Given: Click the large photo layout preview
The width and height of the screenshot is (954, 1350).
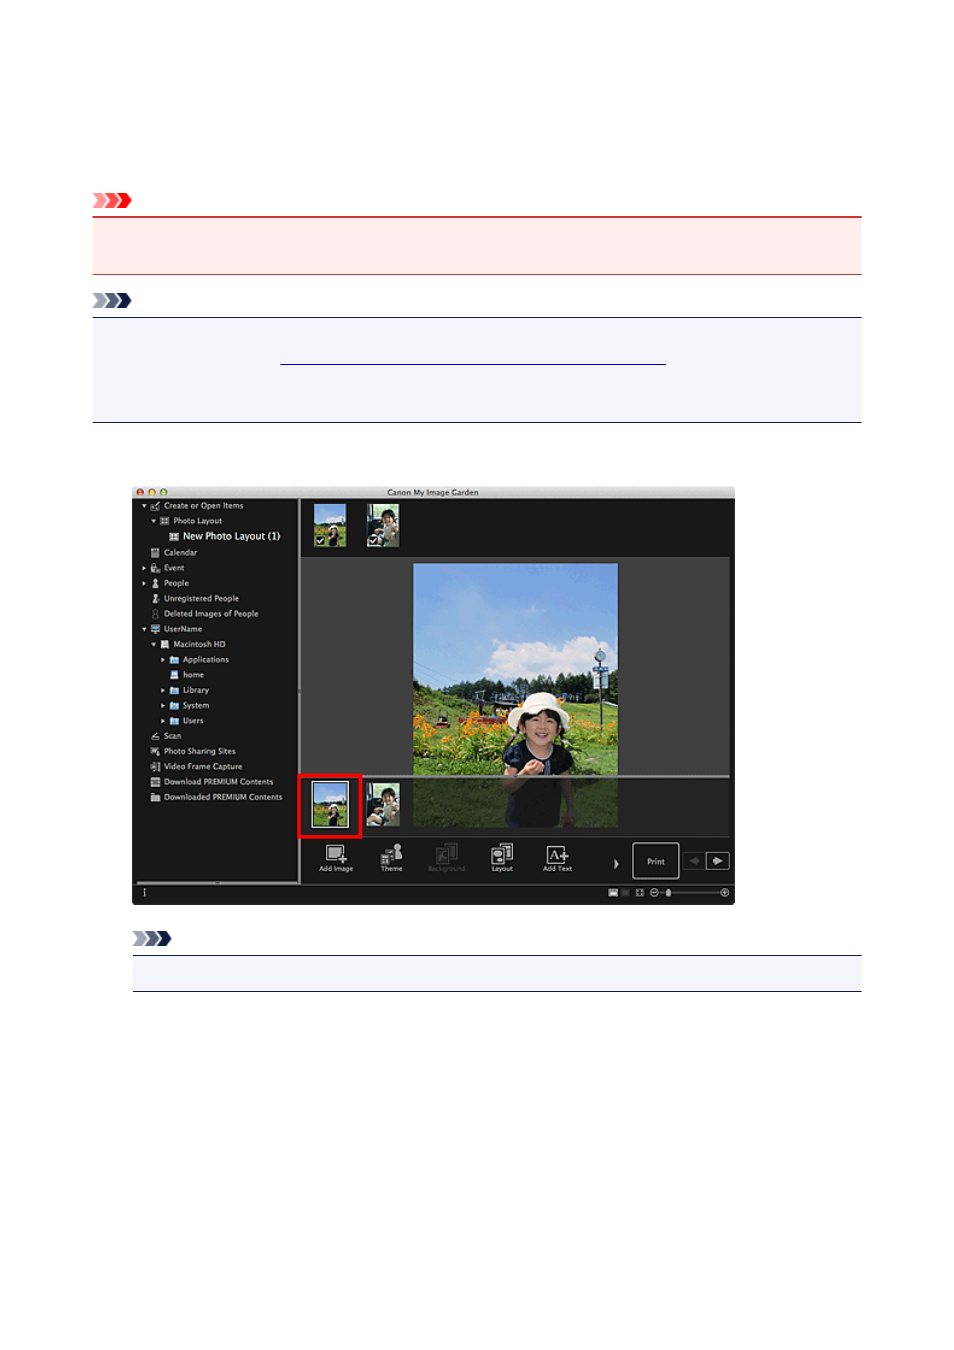Looking at the screenshot, I should pos(515,669).
